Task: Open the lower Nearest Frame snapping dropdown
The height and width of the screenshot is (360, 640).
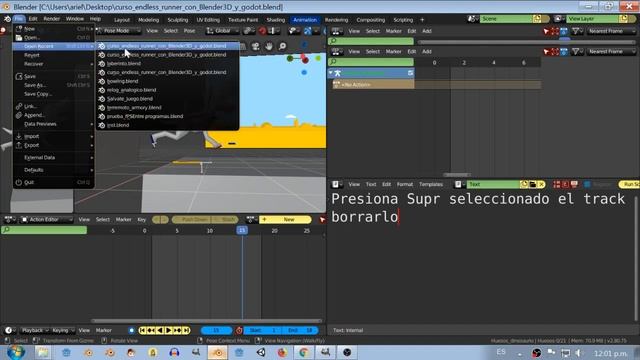Action: coord(611,51)
